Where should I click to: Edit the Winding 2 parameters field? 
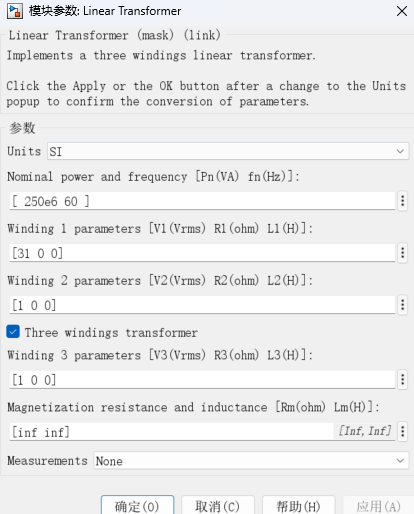coord(202,305)
